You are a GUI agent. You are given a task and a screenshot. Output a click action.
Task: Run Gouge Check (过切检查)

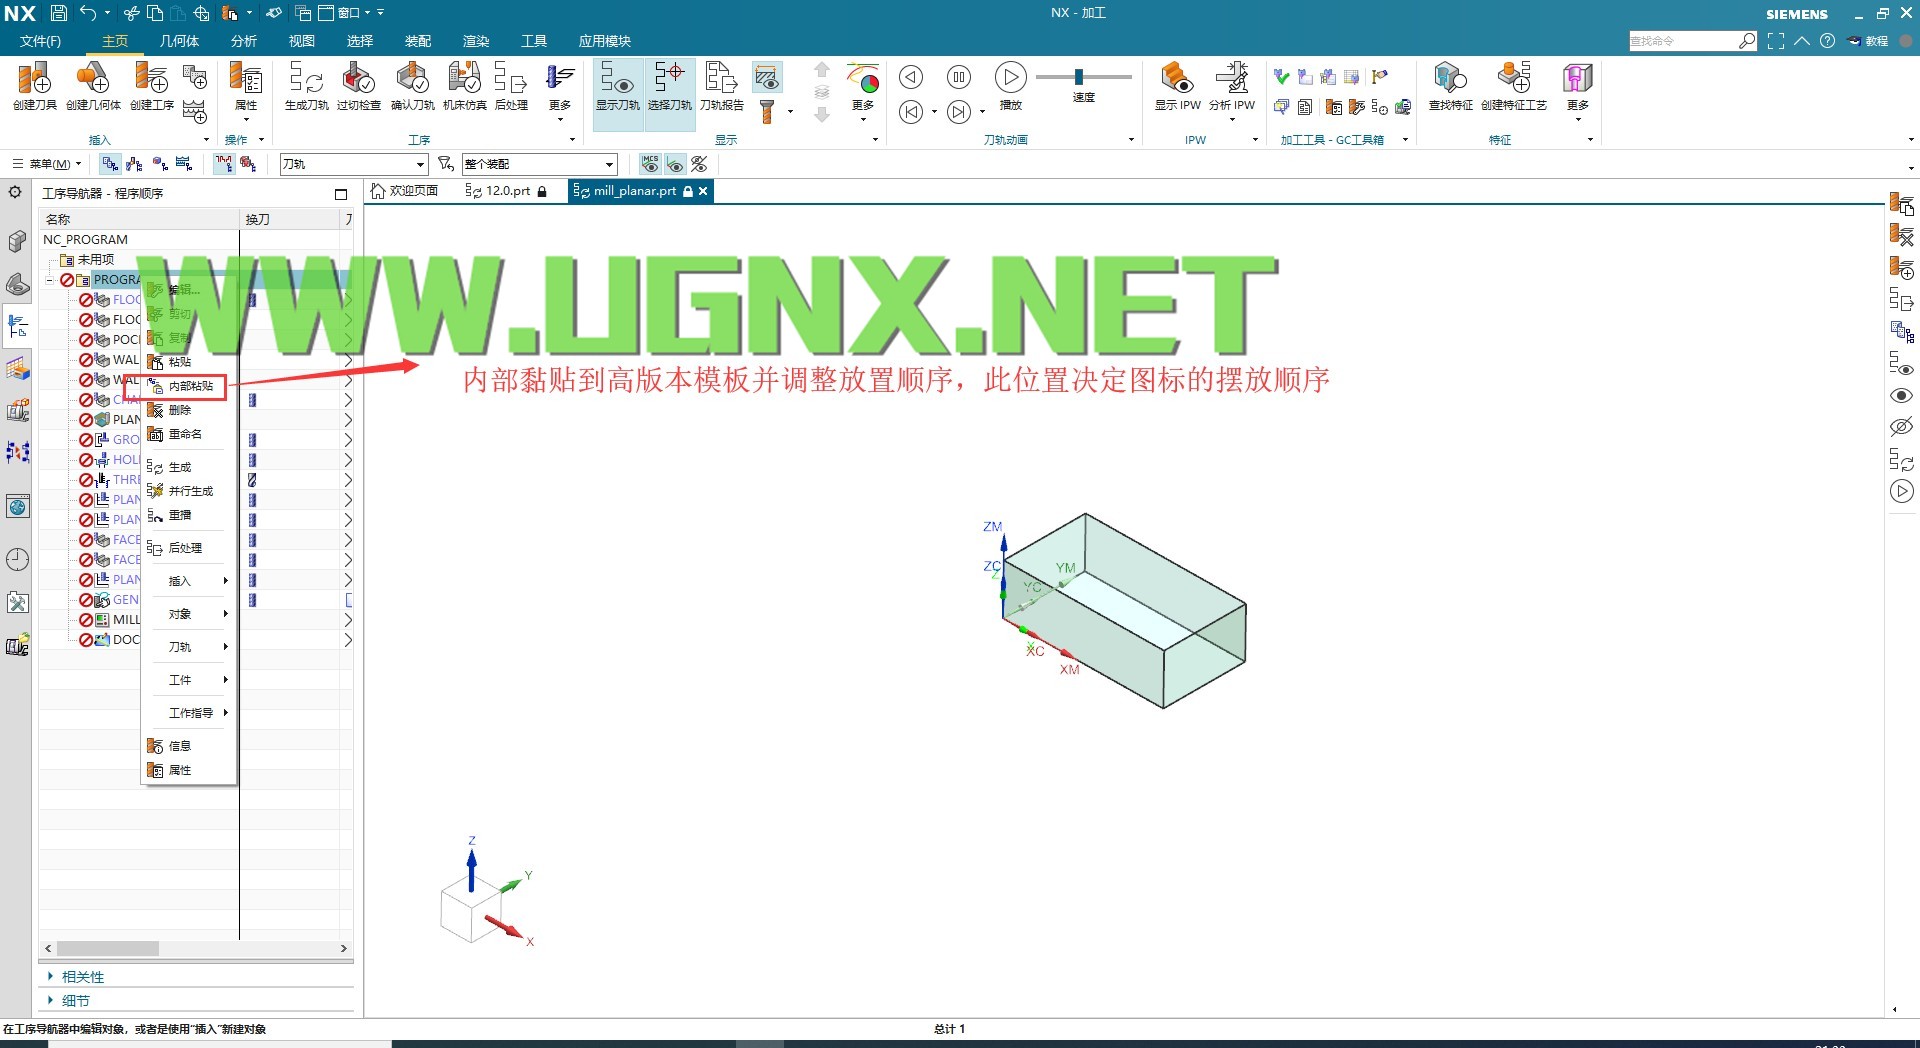(x=358, y=85)
